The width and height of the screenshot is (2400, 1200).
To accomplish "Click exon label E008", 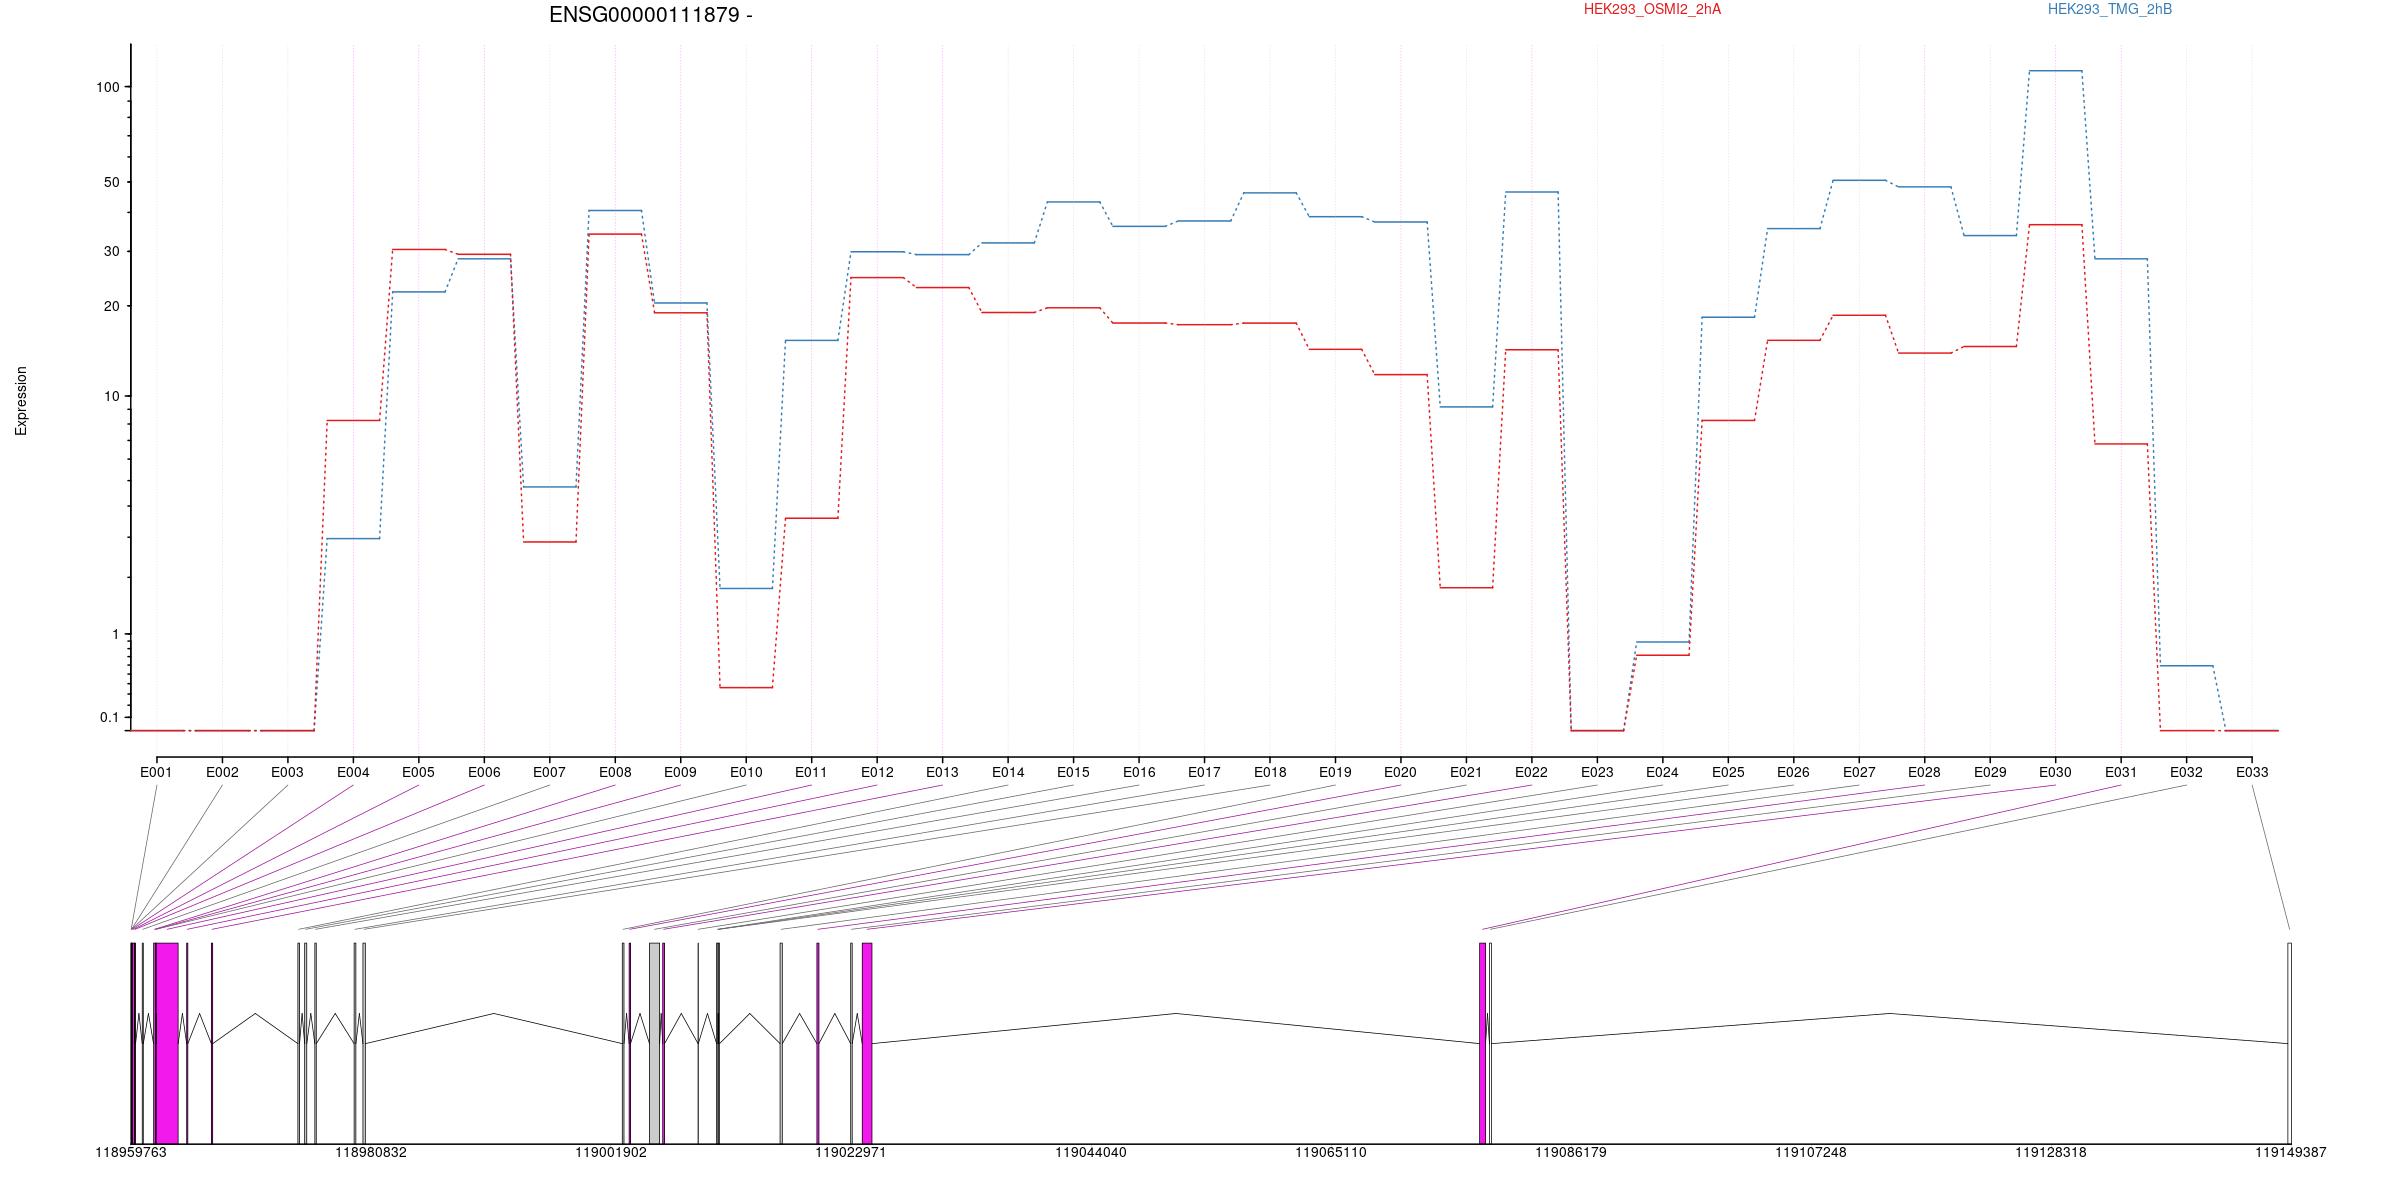I will tap(615, 772).
